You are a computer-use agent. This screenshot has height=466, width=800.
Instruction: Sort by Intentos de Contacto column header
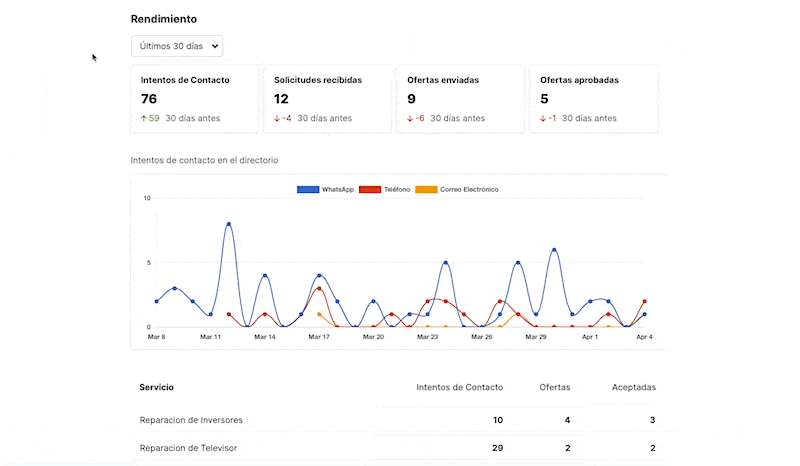pos(459,387)
